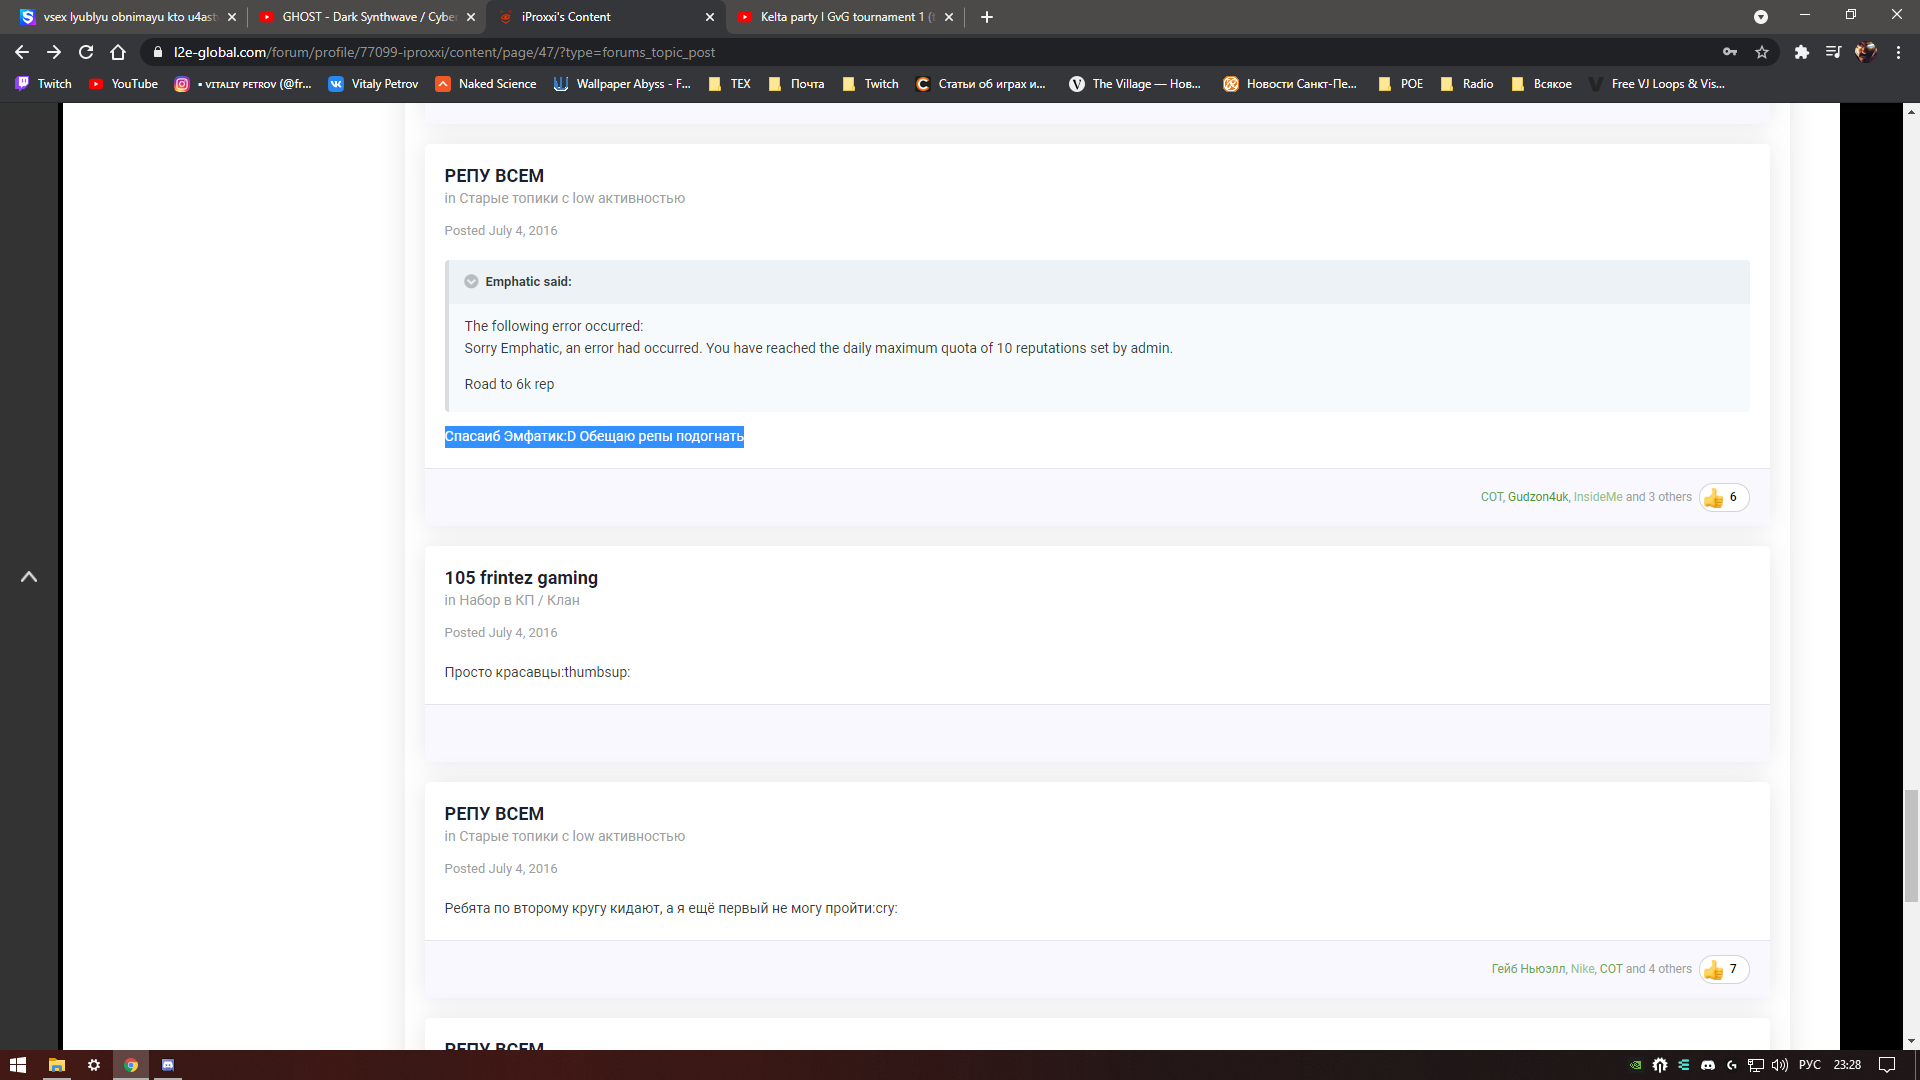Open the Windows Start menu
Image resolution: width=1920 pixels, height=1080 pixels.
click(x=18, y=1065)
